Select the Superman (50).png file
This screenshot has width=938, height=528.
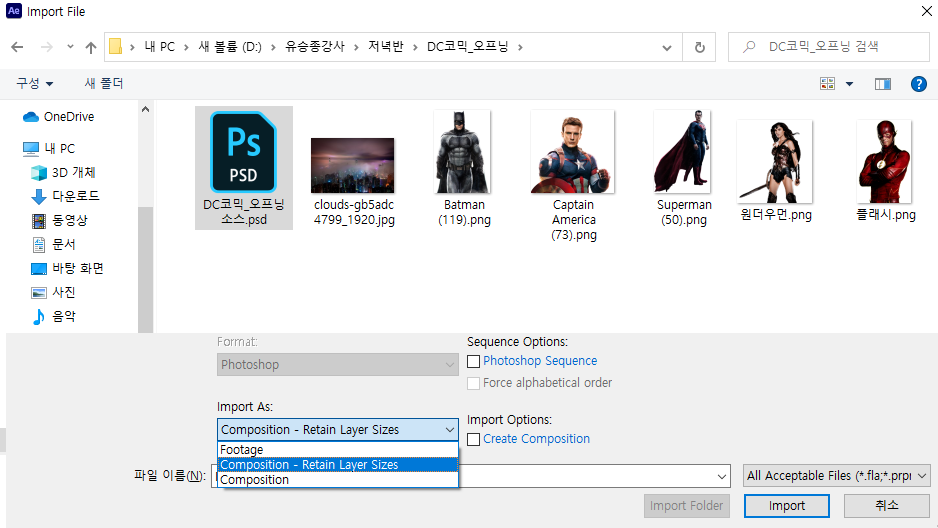pyautogui.click(x=684, y=168)
